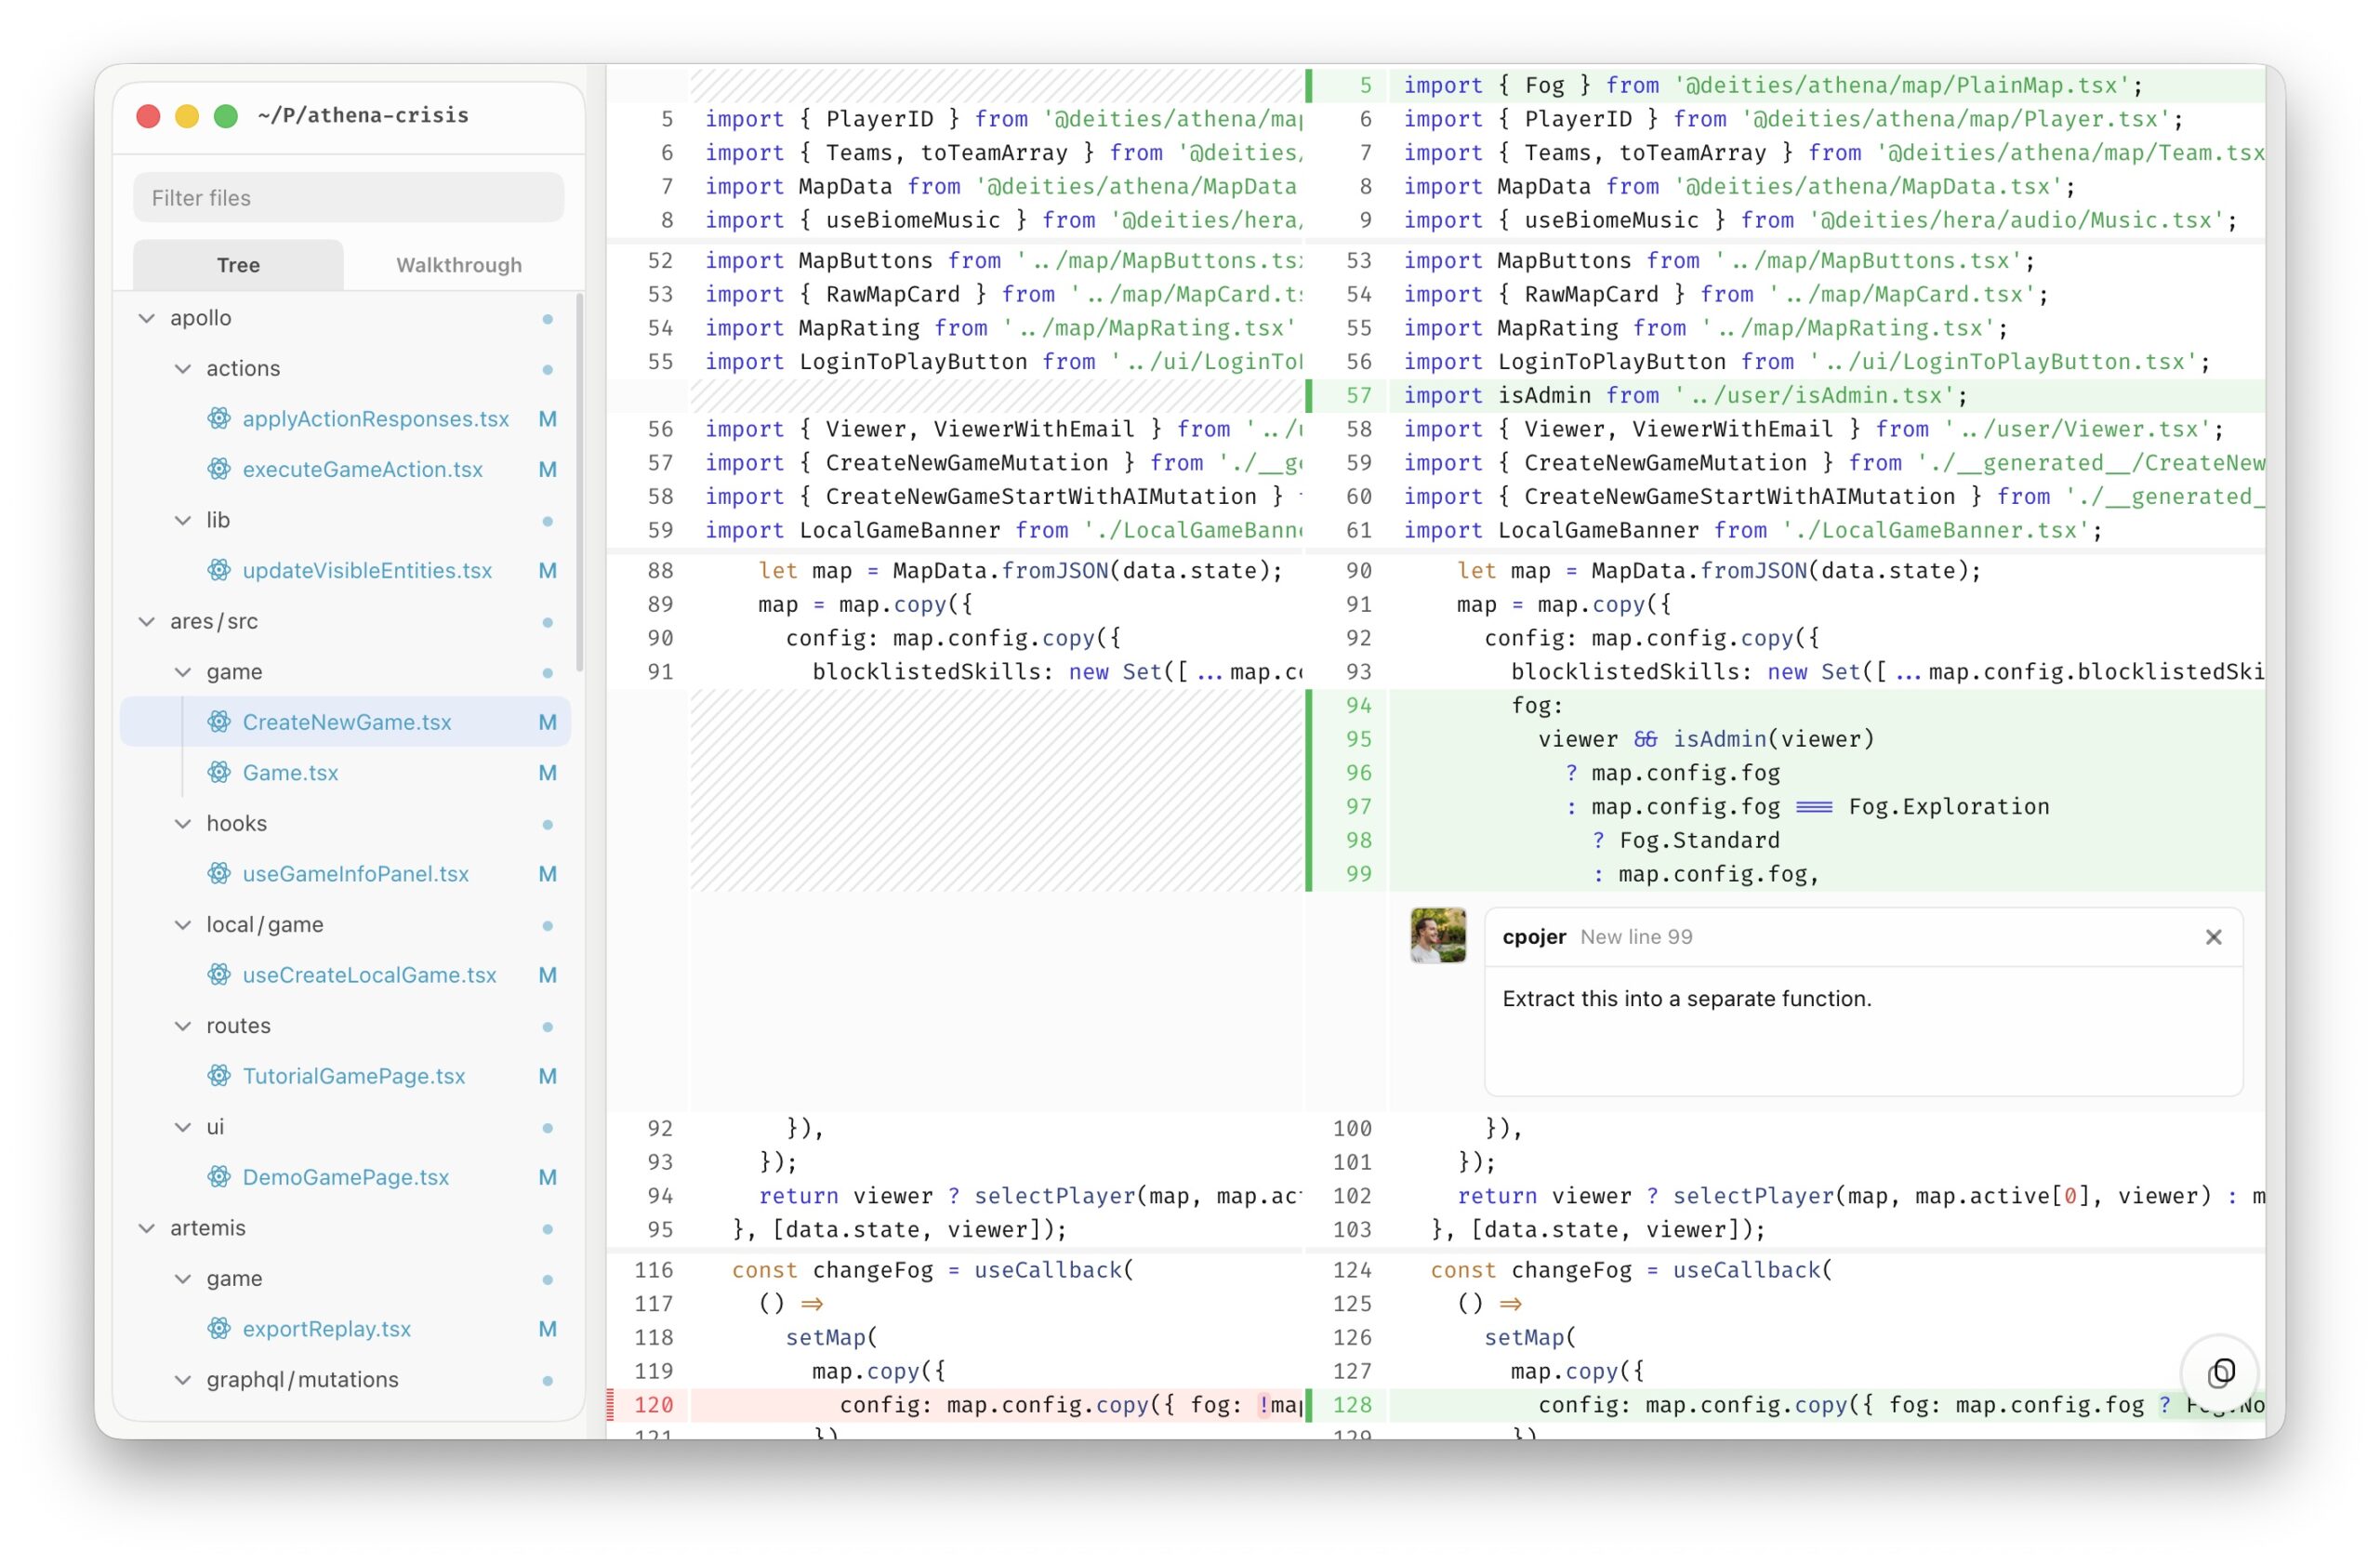2380x1564 pixels.
Task: Open TutorialGamePage.tsx
Action: click(x=354, y=1076)
